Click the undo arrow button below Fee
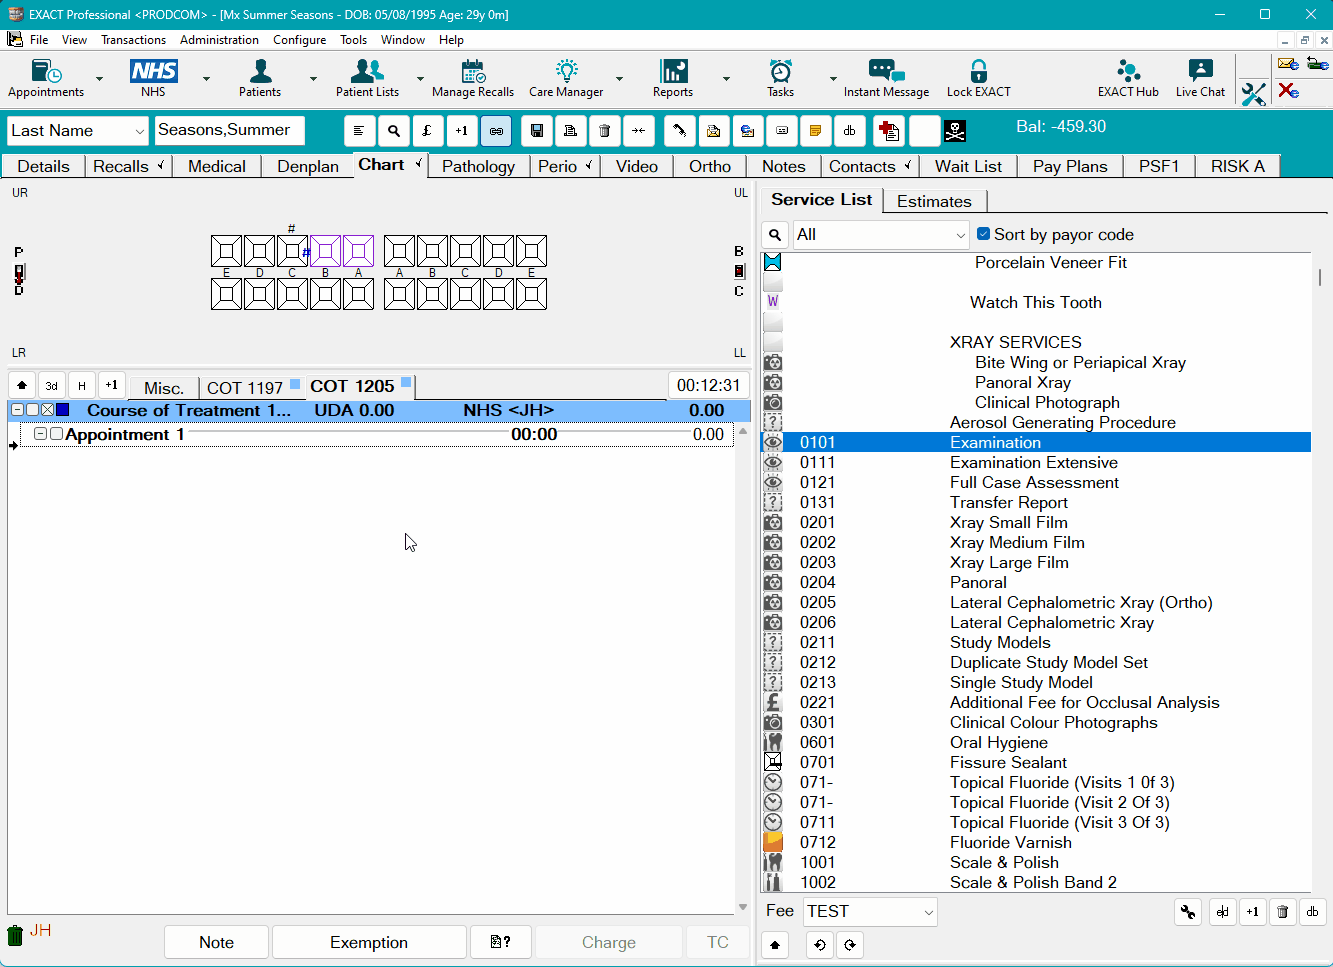This screenshot has width=1333, height=967. click(x=820, y=945)
